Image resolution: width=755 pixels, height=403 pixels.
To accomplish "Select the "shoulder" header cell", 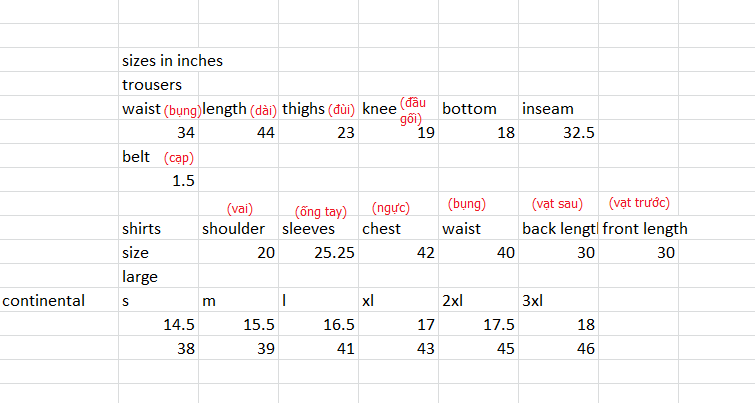I will pos(234,229).
